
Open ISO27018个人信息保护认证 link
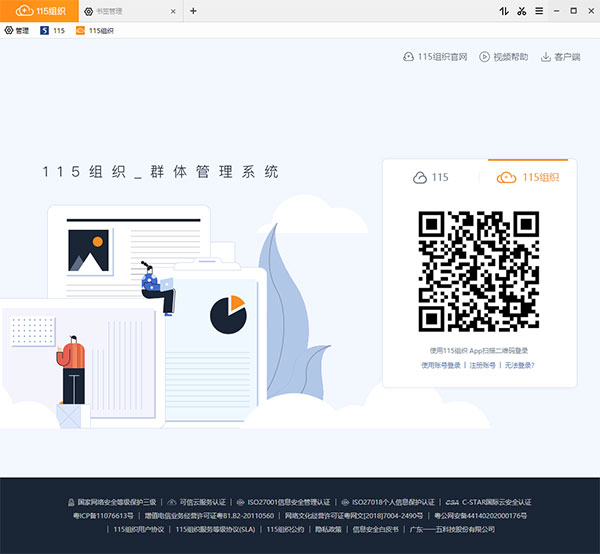coord(388,502)
